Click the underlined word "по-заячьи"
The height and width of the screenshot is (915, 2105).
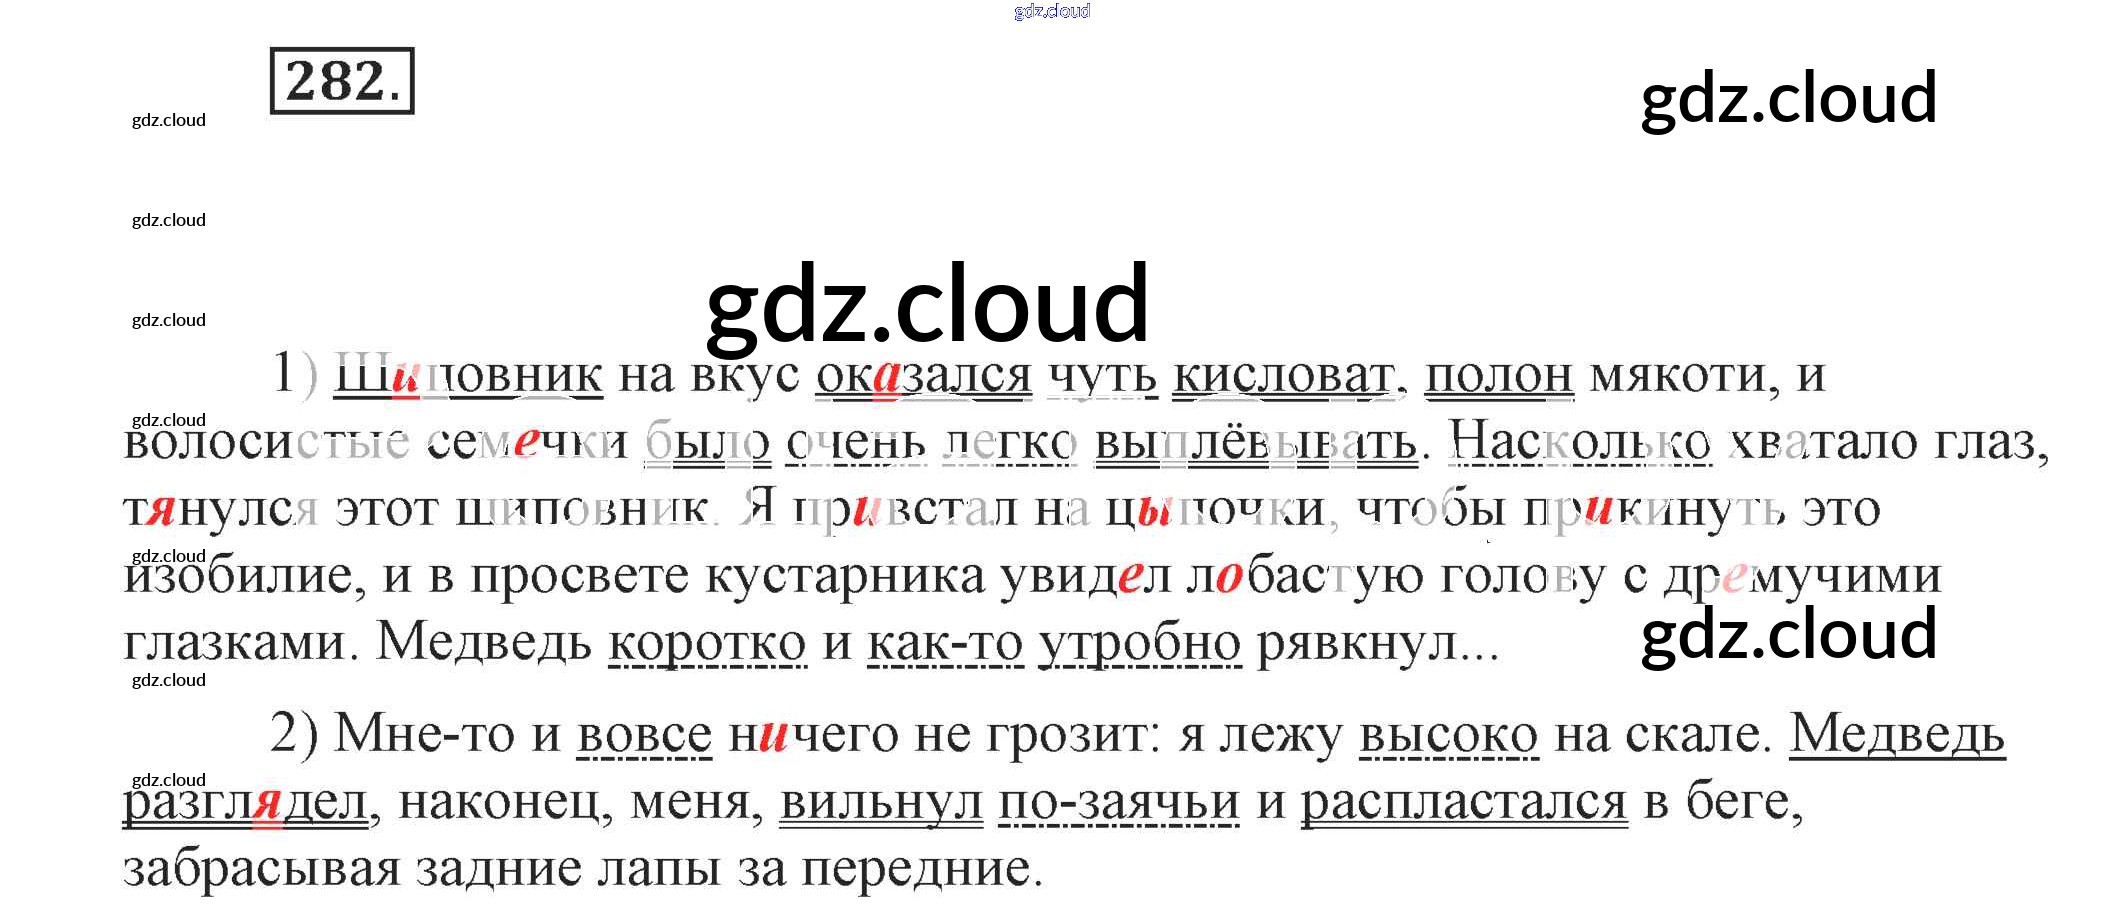1118,802
